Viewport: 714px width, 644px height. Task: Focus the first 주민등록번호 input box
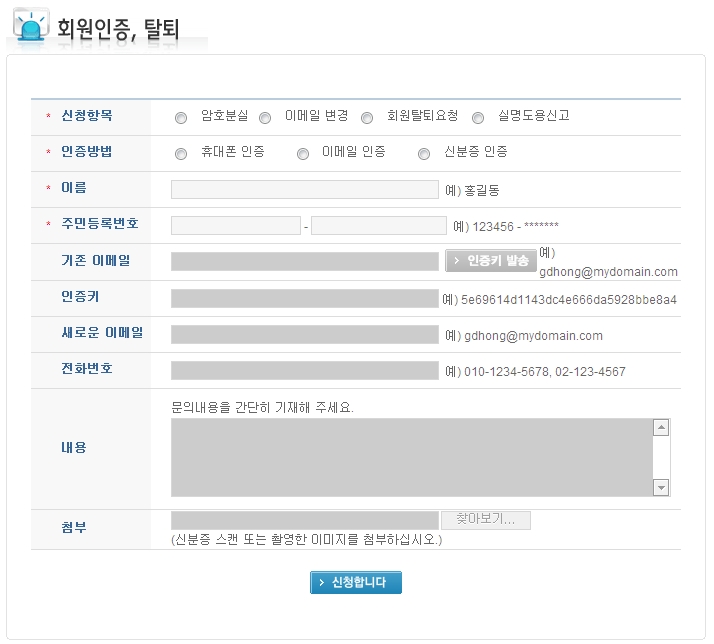coord(235,226)
